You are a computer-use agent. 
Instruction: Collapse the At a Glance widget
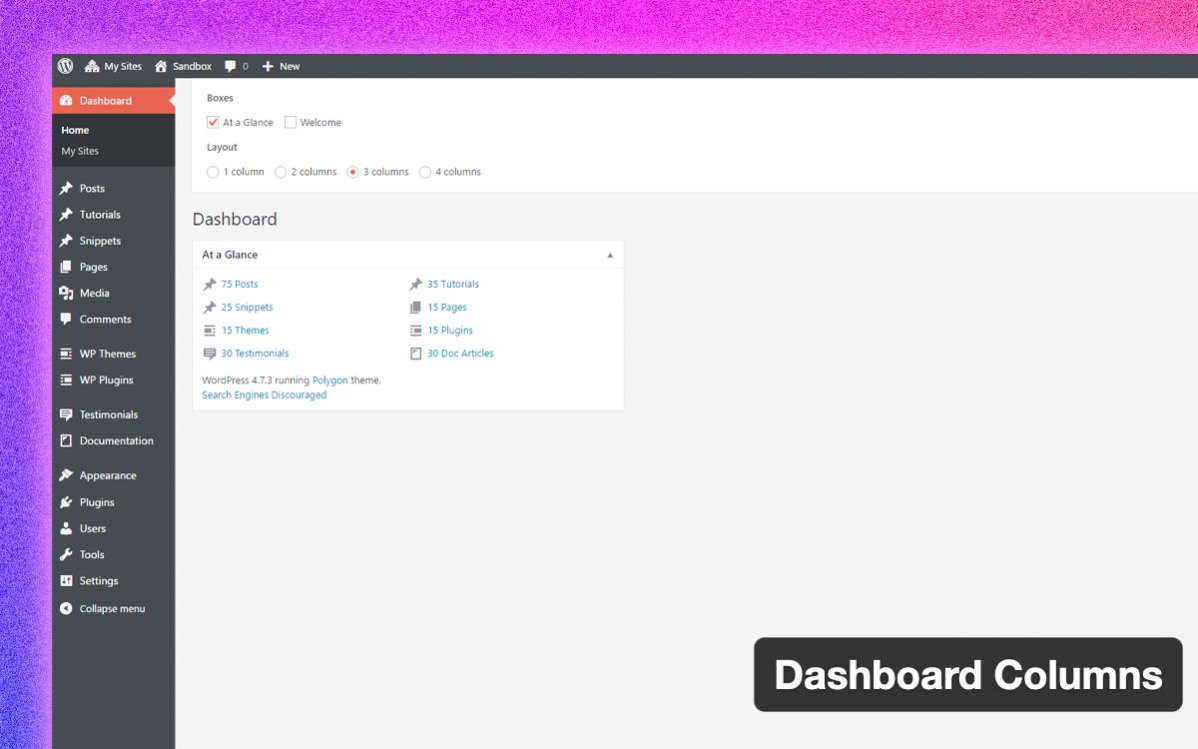610,255
